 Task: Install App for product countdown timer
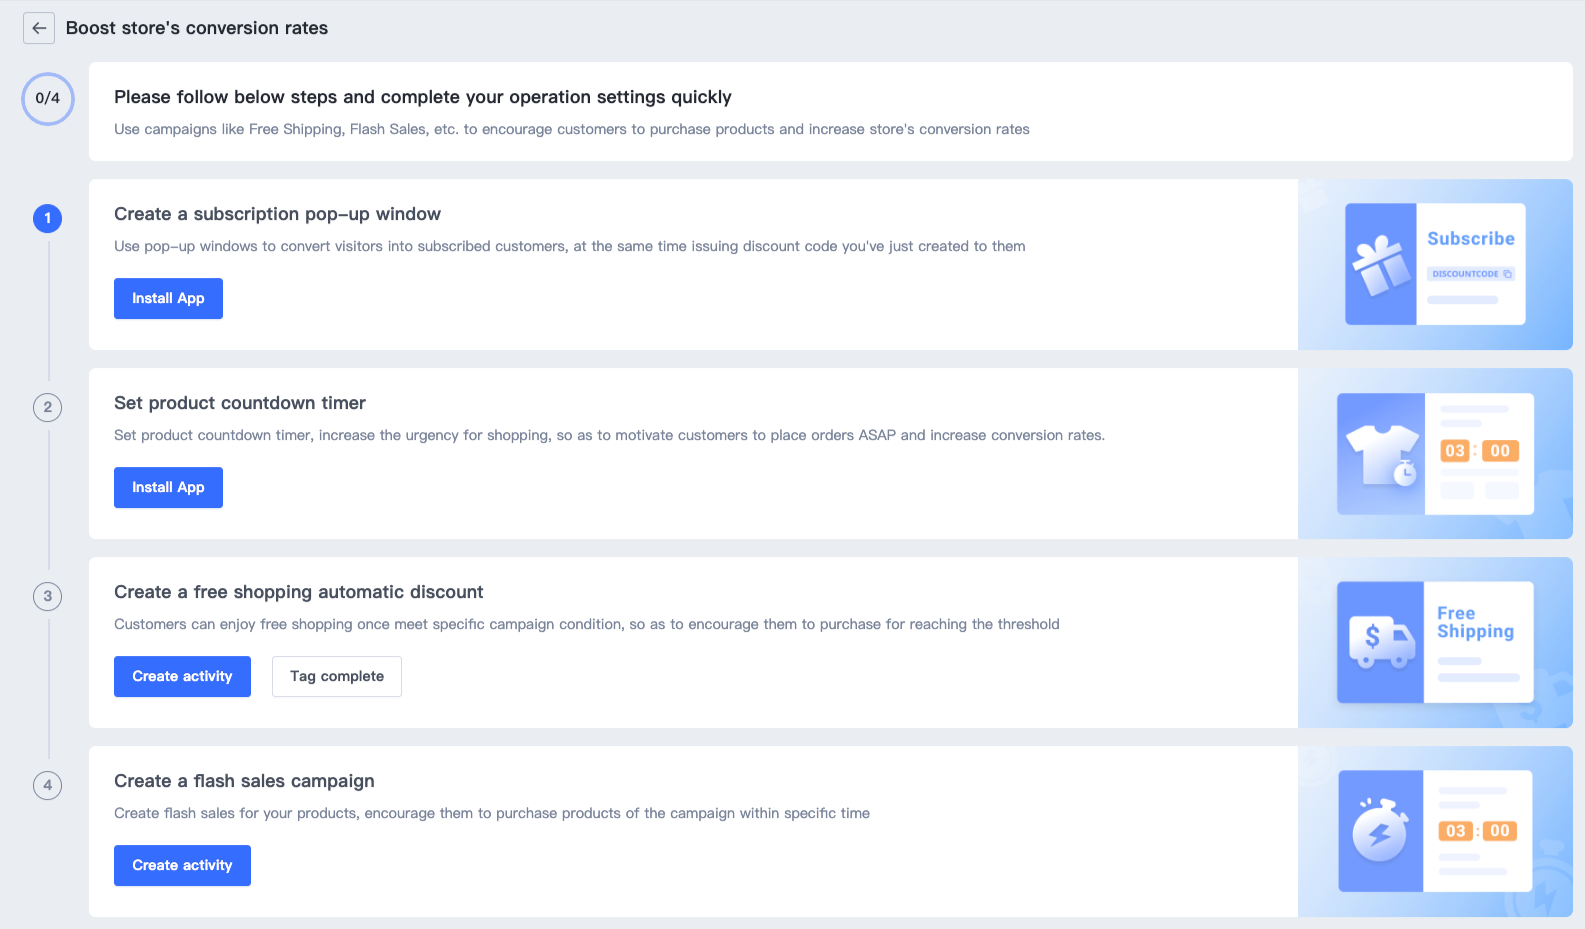click(x=168, y=488)
